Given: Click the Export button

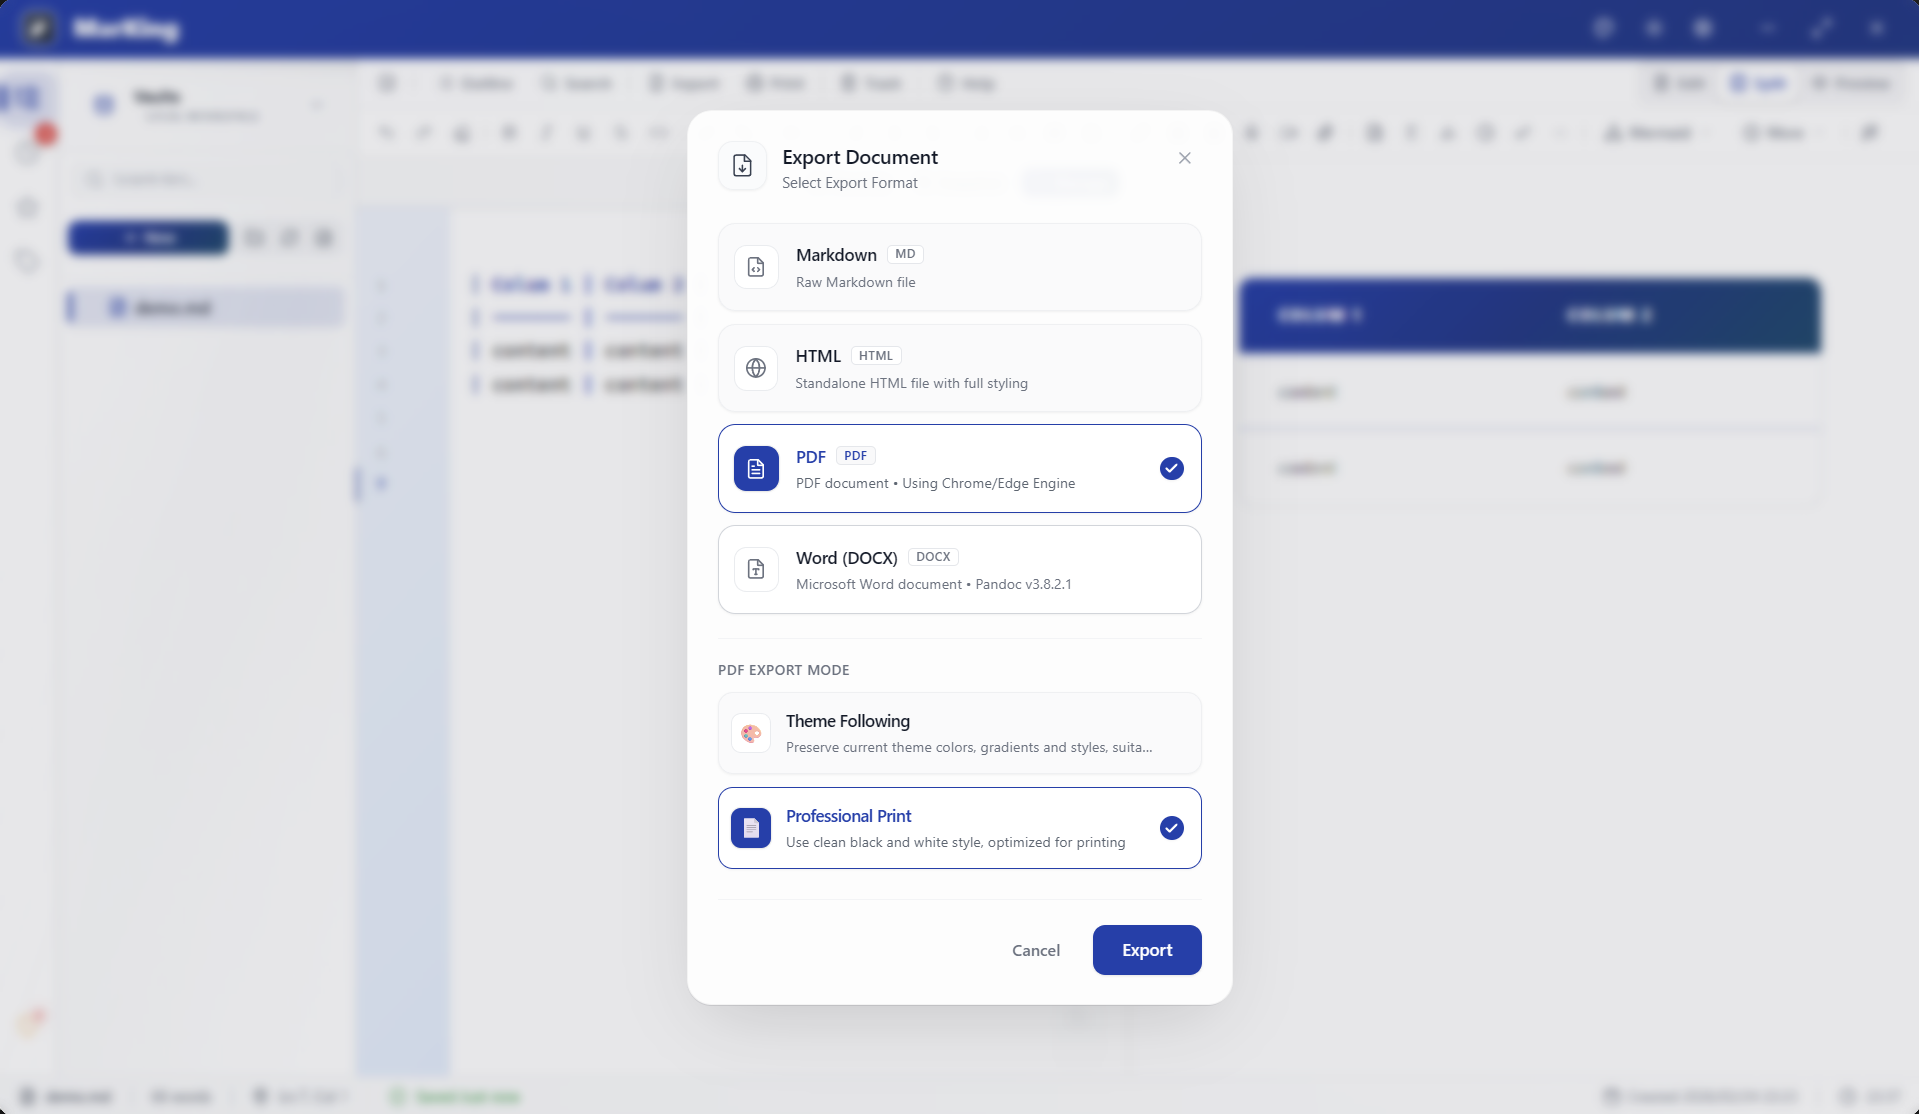Looking at the screenshot, I should coord(1146,950).
